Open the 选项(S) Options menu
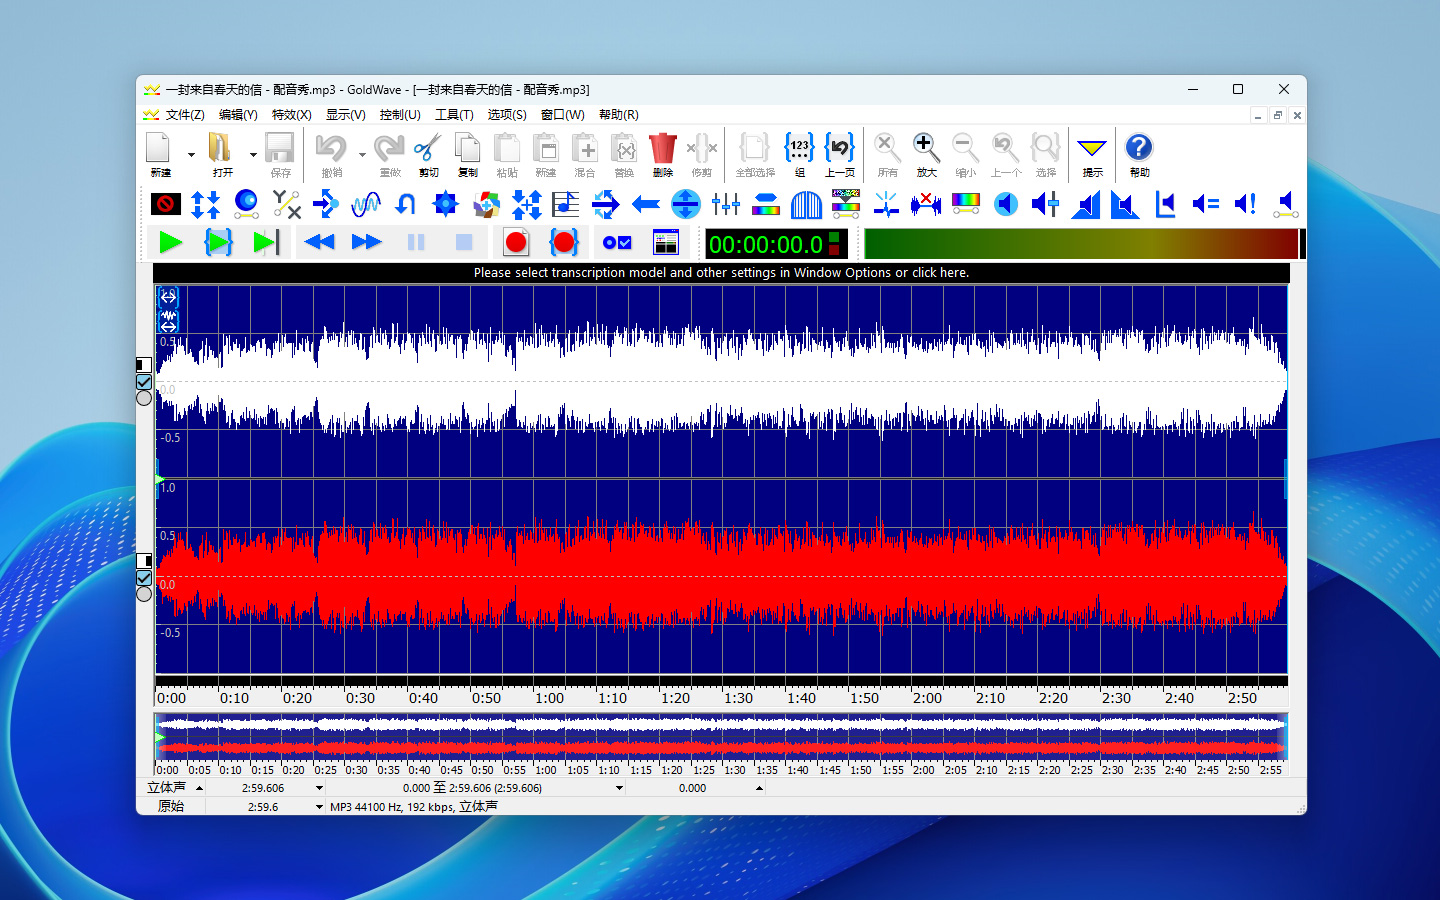1440x900 pixels. tap(507, 115)
